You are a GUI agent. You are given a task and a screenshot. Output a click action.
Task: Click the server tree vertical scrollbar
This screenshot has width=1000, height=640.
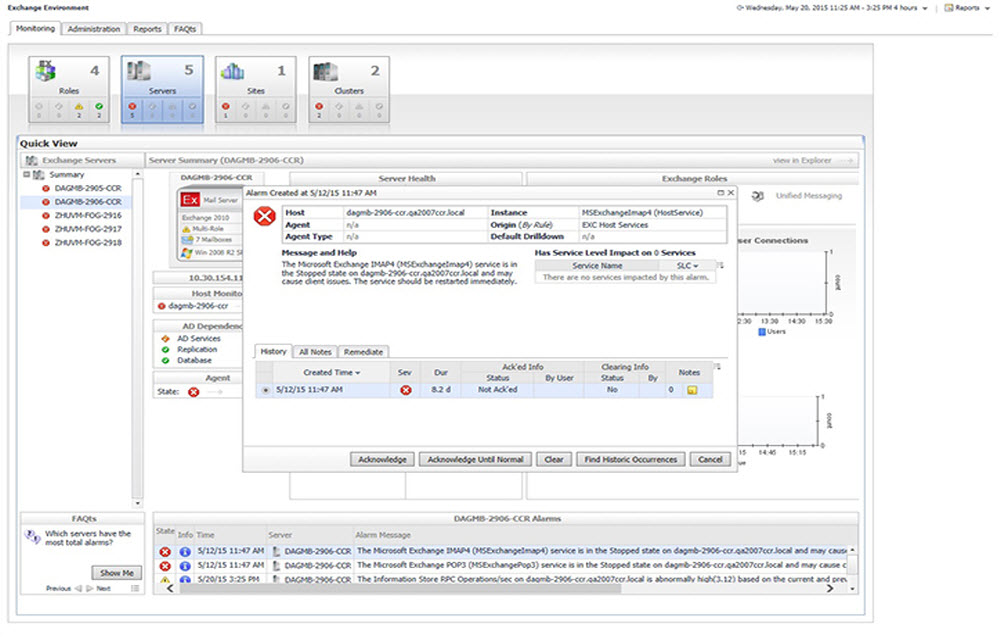pyautogui.click(x=137, y=338)
